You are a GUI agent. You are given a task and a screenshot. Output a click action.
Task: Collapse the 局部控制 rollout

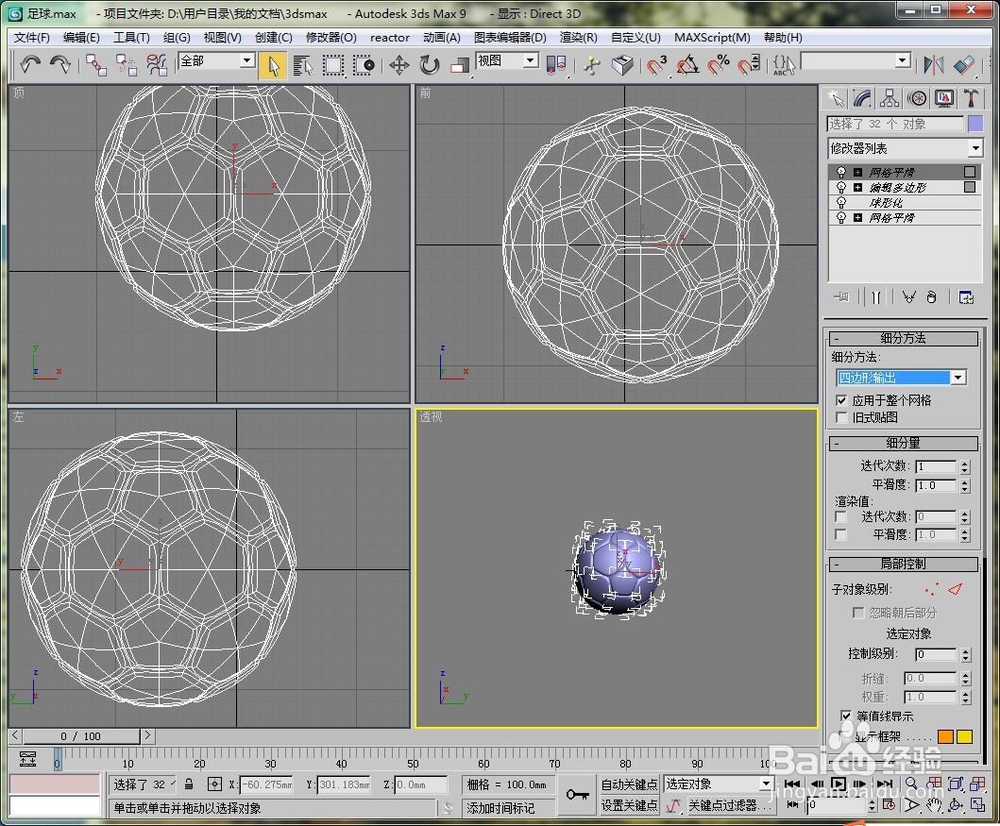click(902, 564)
